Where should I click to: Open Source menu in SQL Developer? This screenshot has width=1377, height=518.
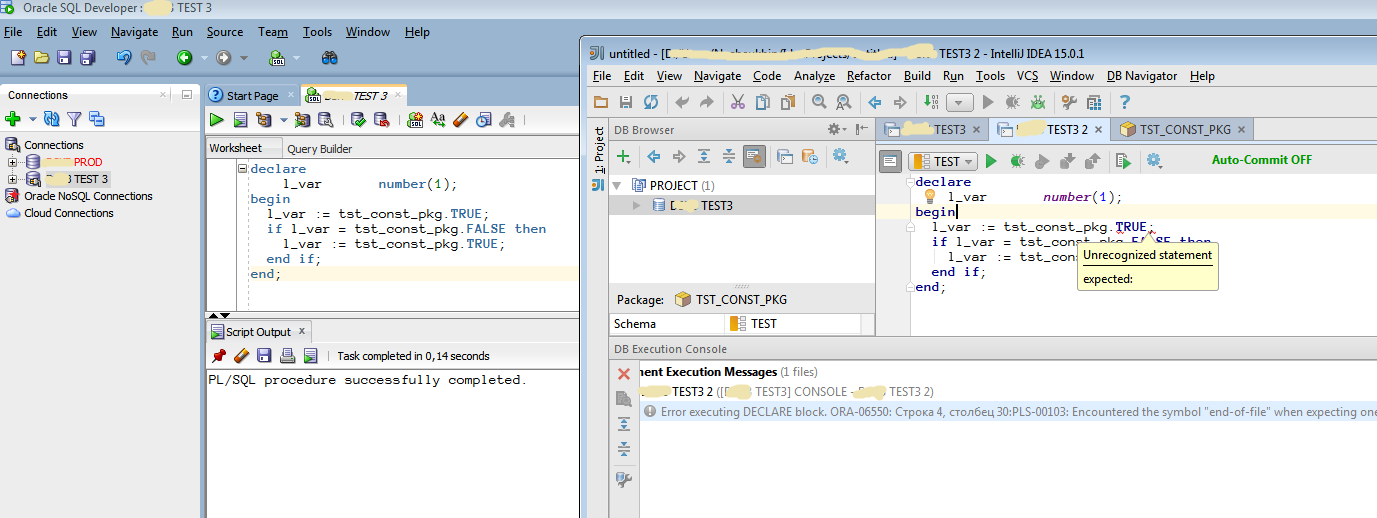(225, 32)
